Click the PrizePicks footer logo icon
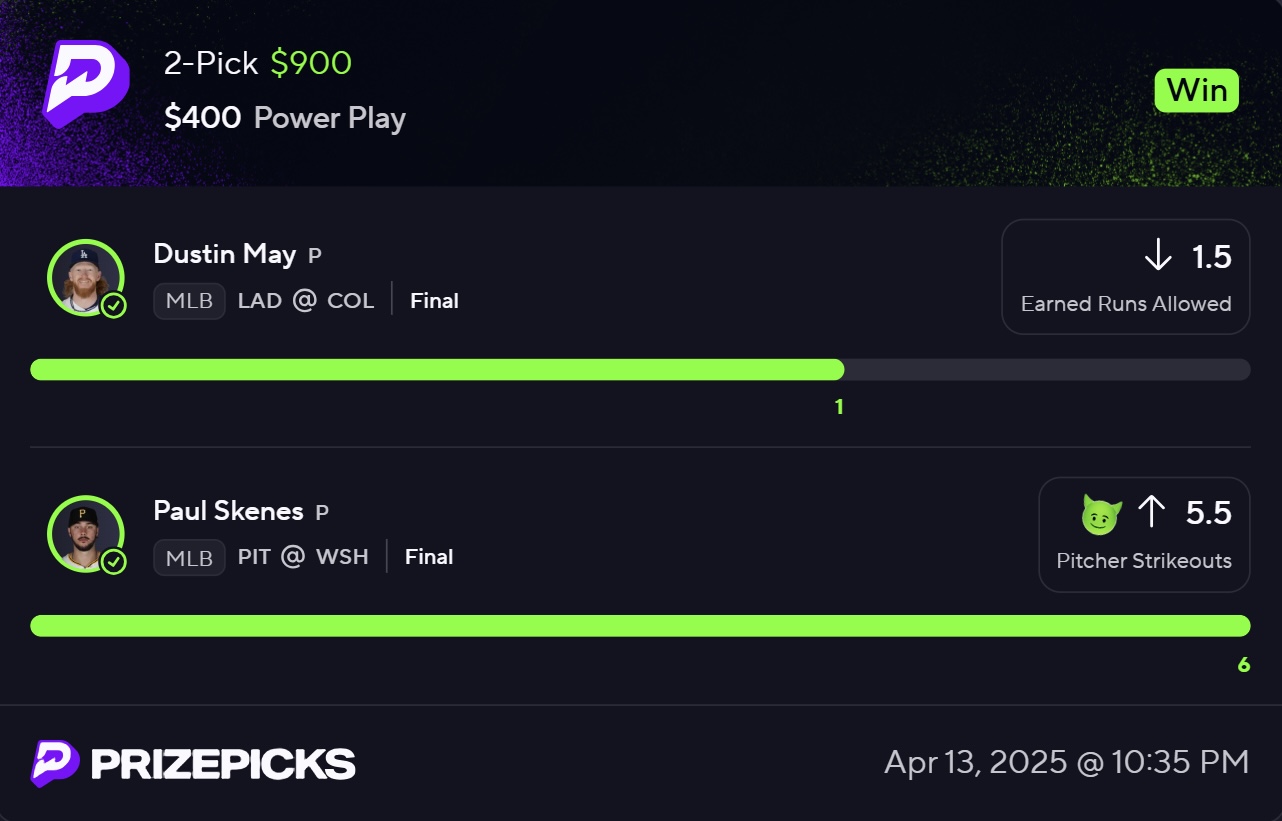 (x=56, y=764)
